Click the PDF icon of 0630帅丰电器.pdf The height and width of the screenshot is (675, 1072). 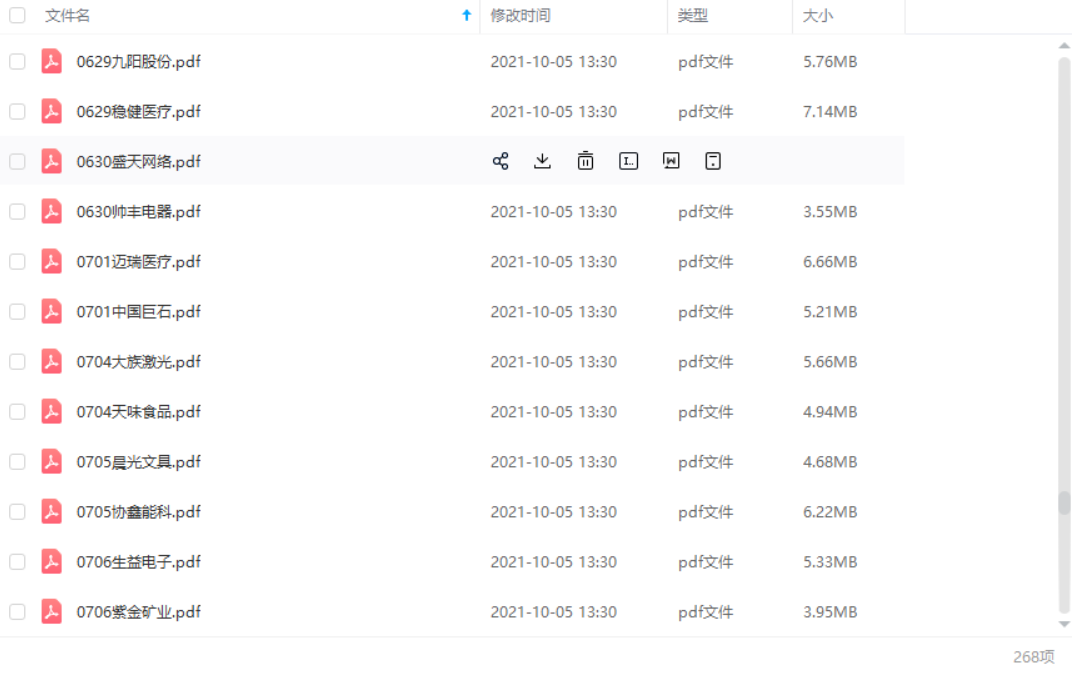(51, 212)
